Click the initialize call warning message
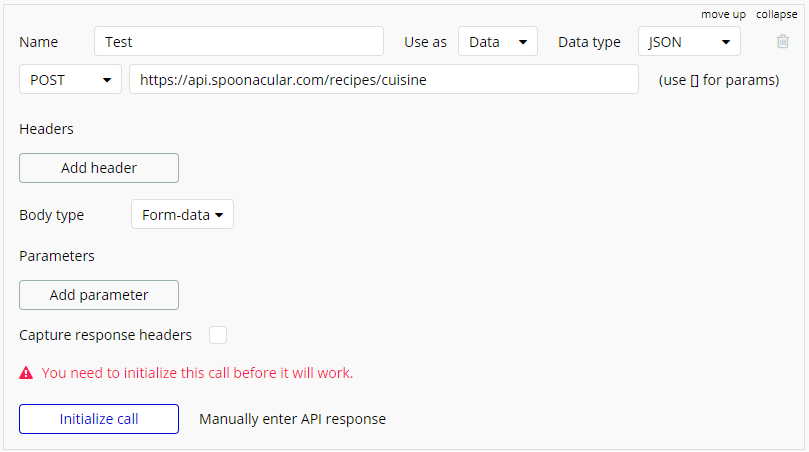Viewport: 809px width, 452px height. (197, 373)
